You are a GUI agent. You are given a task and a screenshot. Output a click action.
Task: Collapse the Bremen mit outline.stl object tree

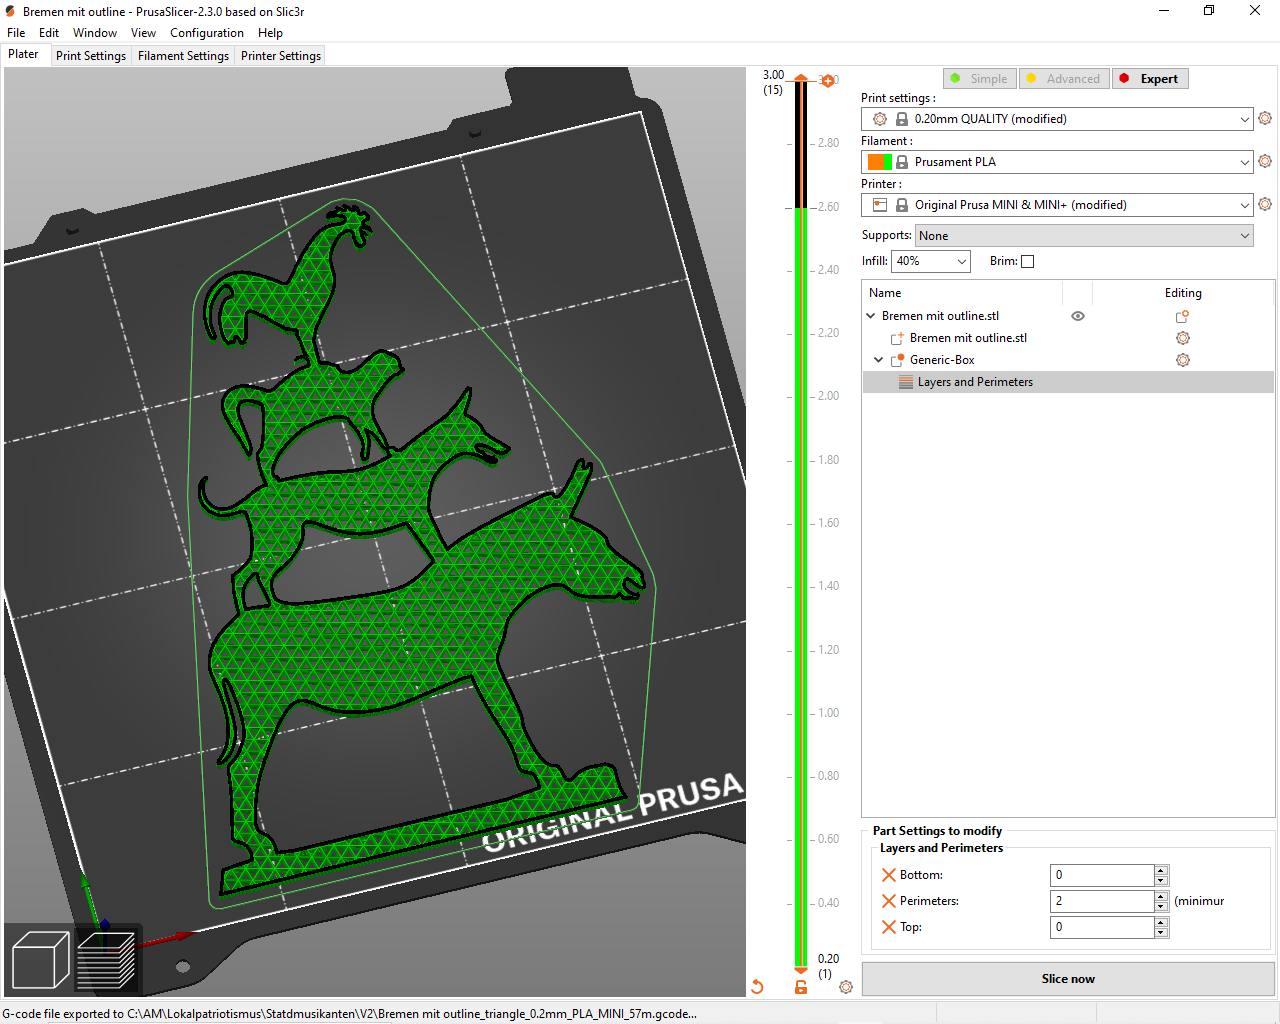tap(871, 316)
